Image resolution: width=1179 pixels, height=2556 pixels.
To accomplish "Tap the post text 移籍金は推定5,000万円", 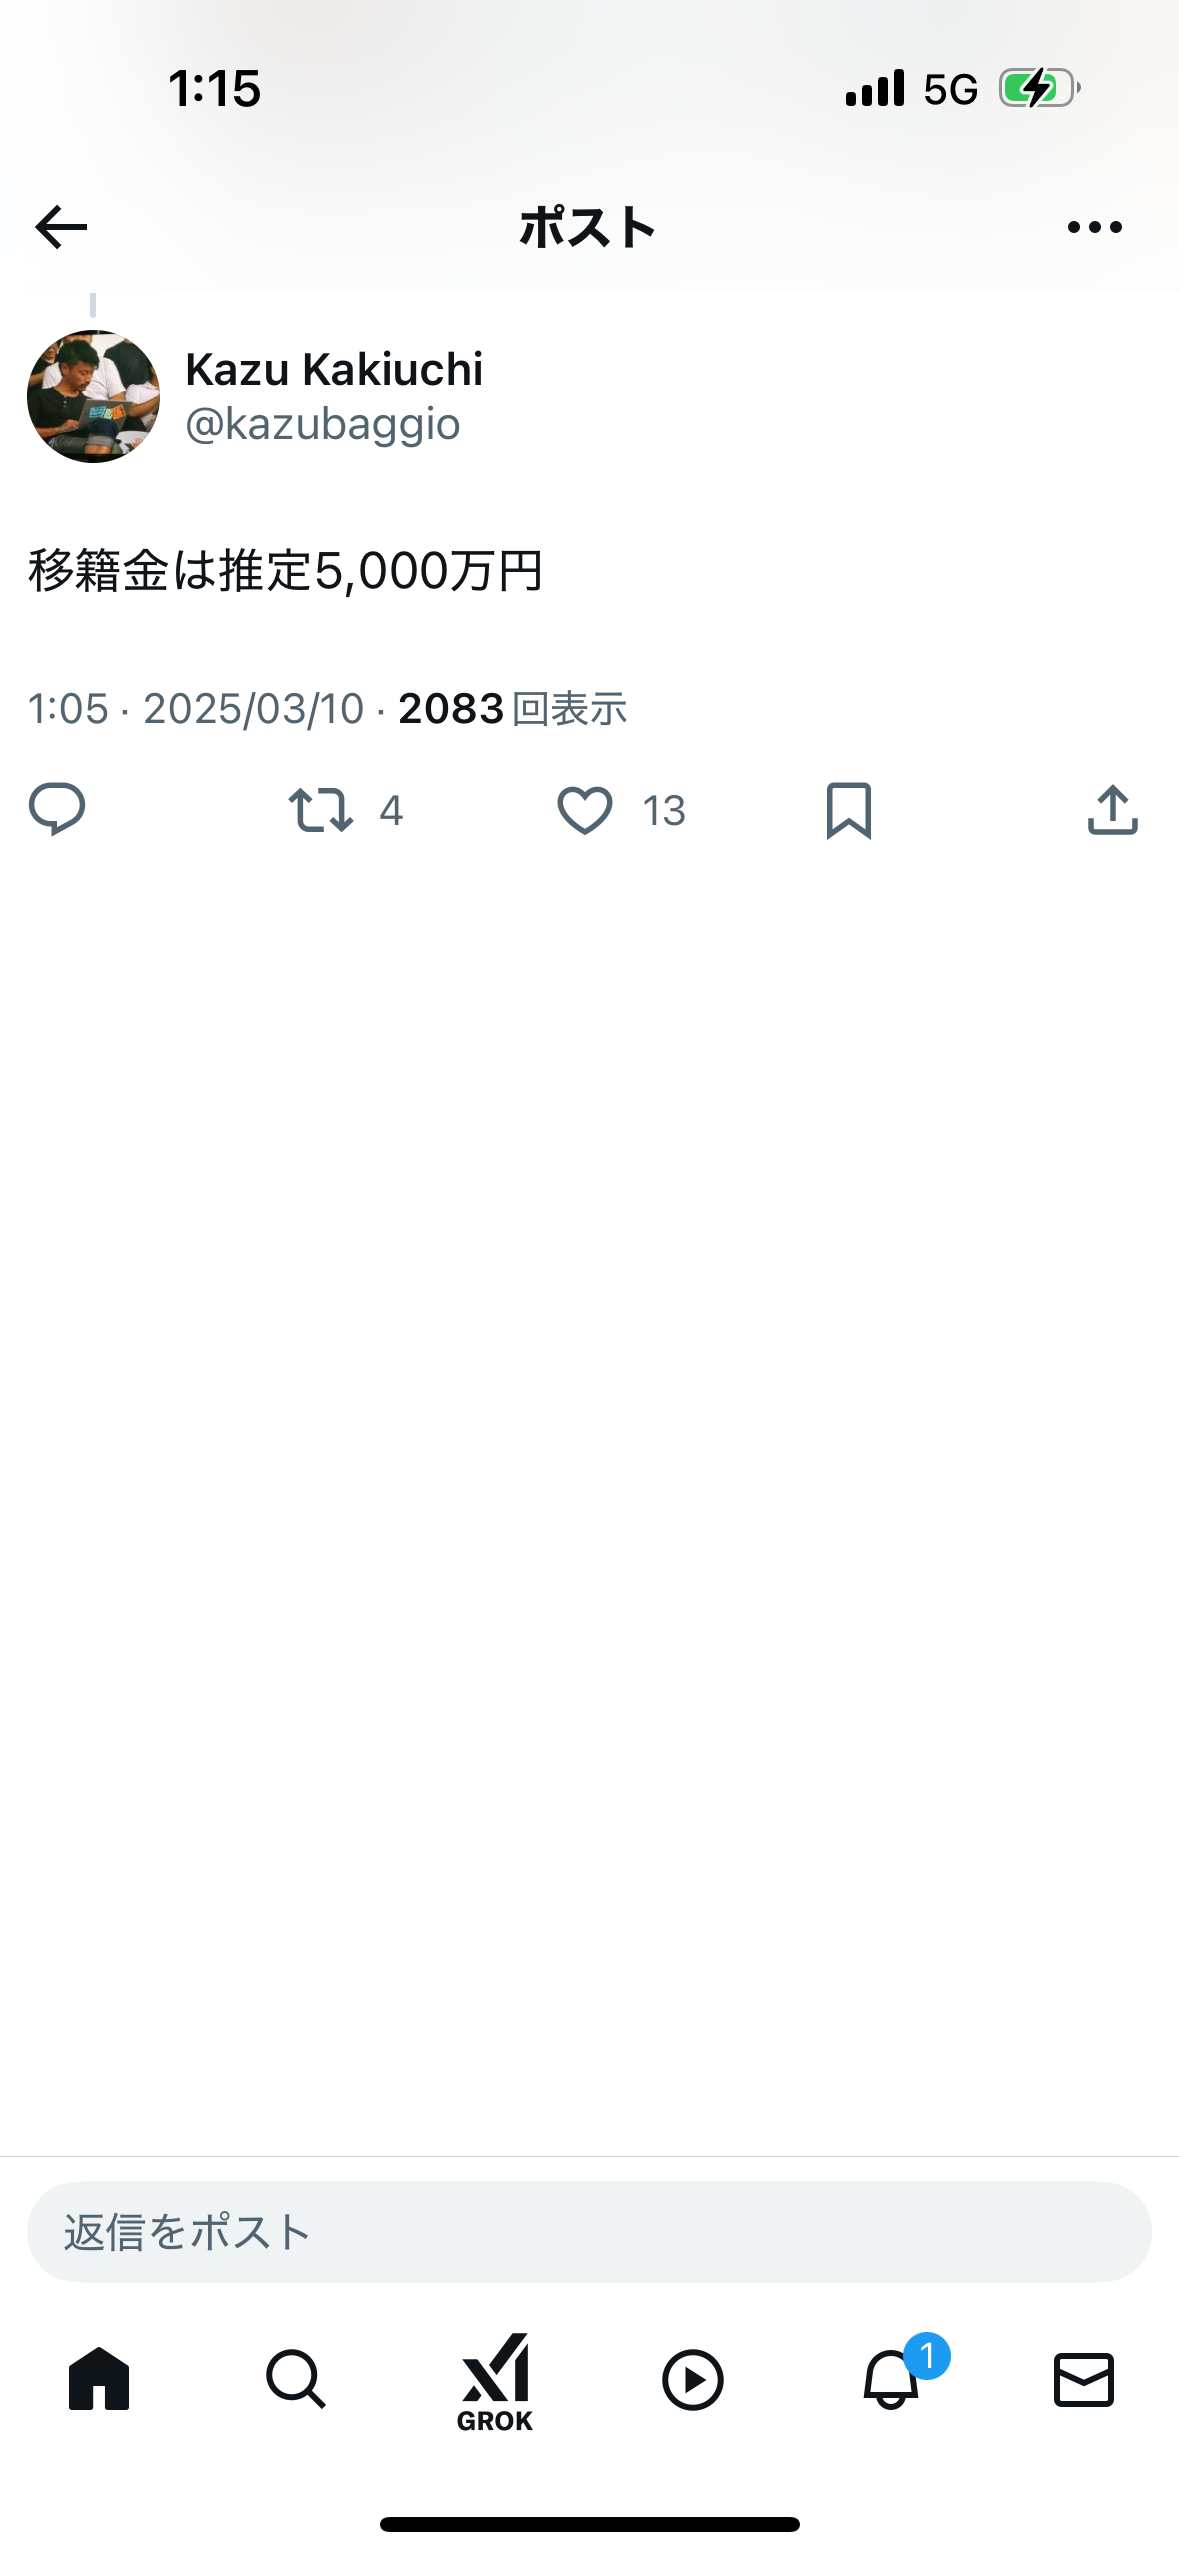I will (x=285, y=571).
